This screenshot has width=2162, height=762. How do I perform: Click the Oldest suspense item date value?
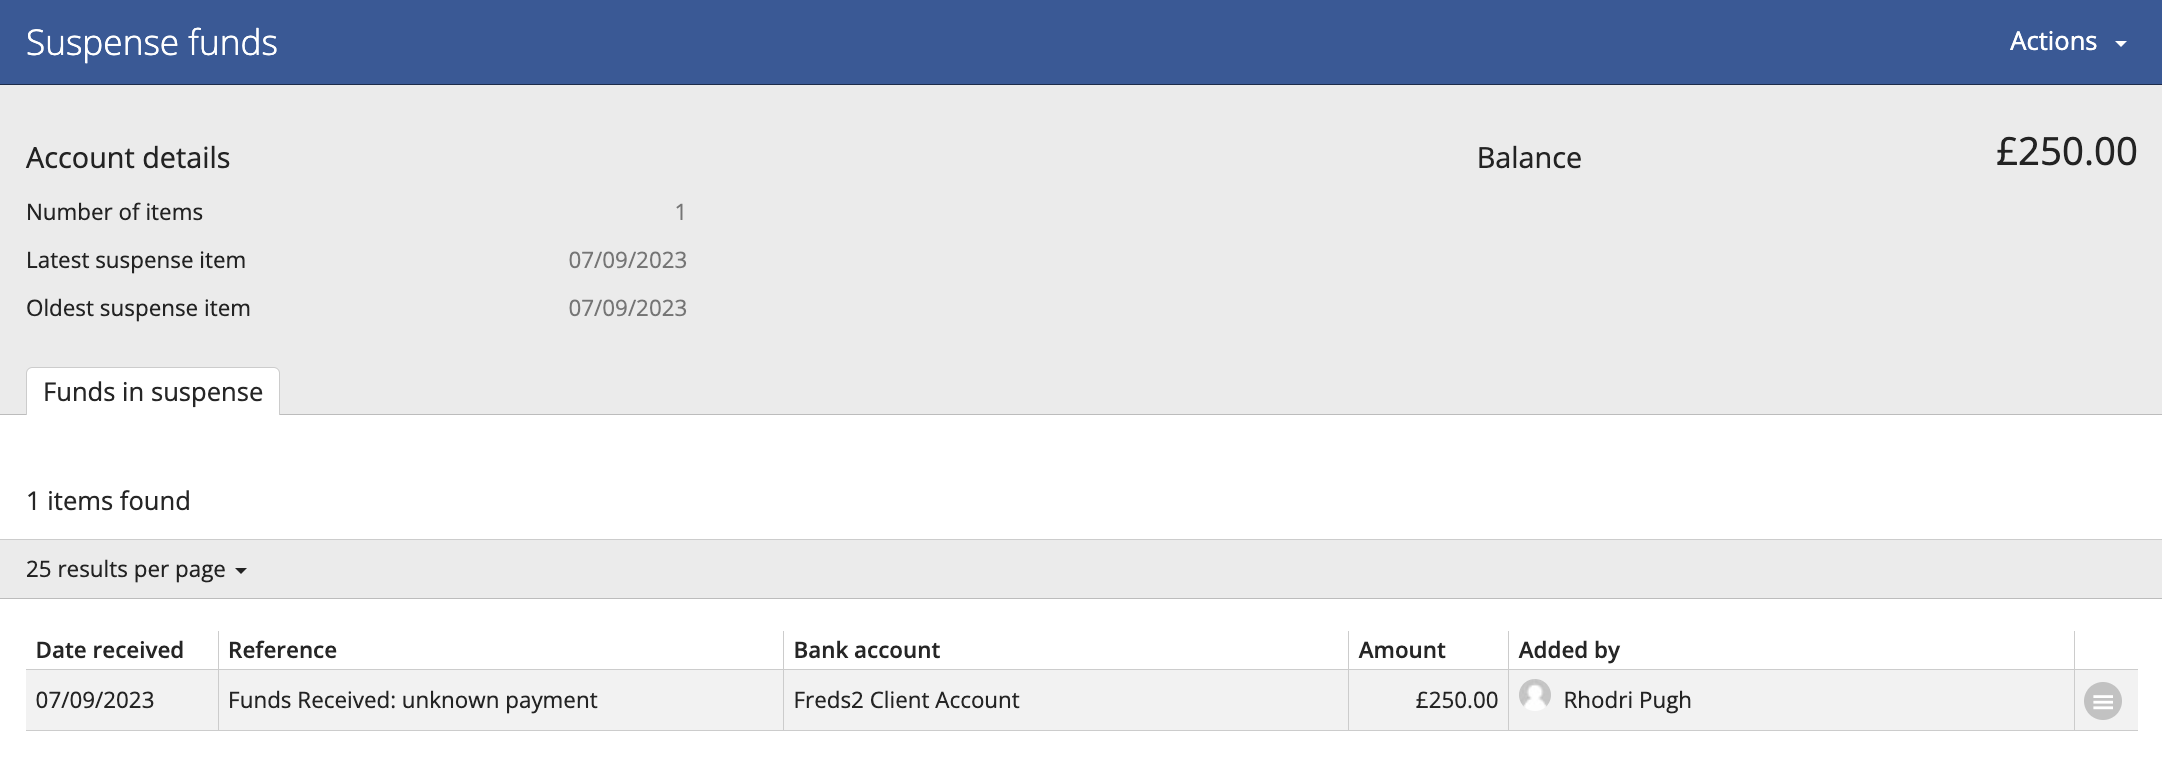tap(628, 308)
